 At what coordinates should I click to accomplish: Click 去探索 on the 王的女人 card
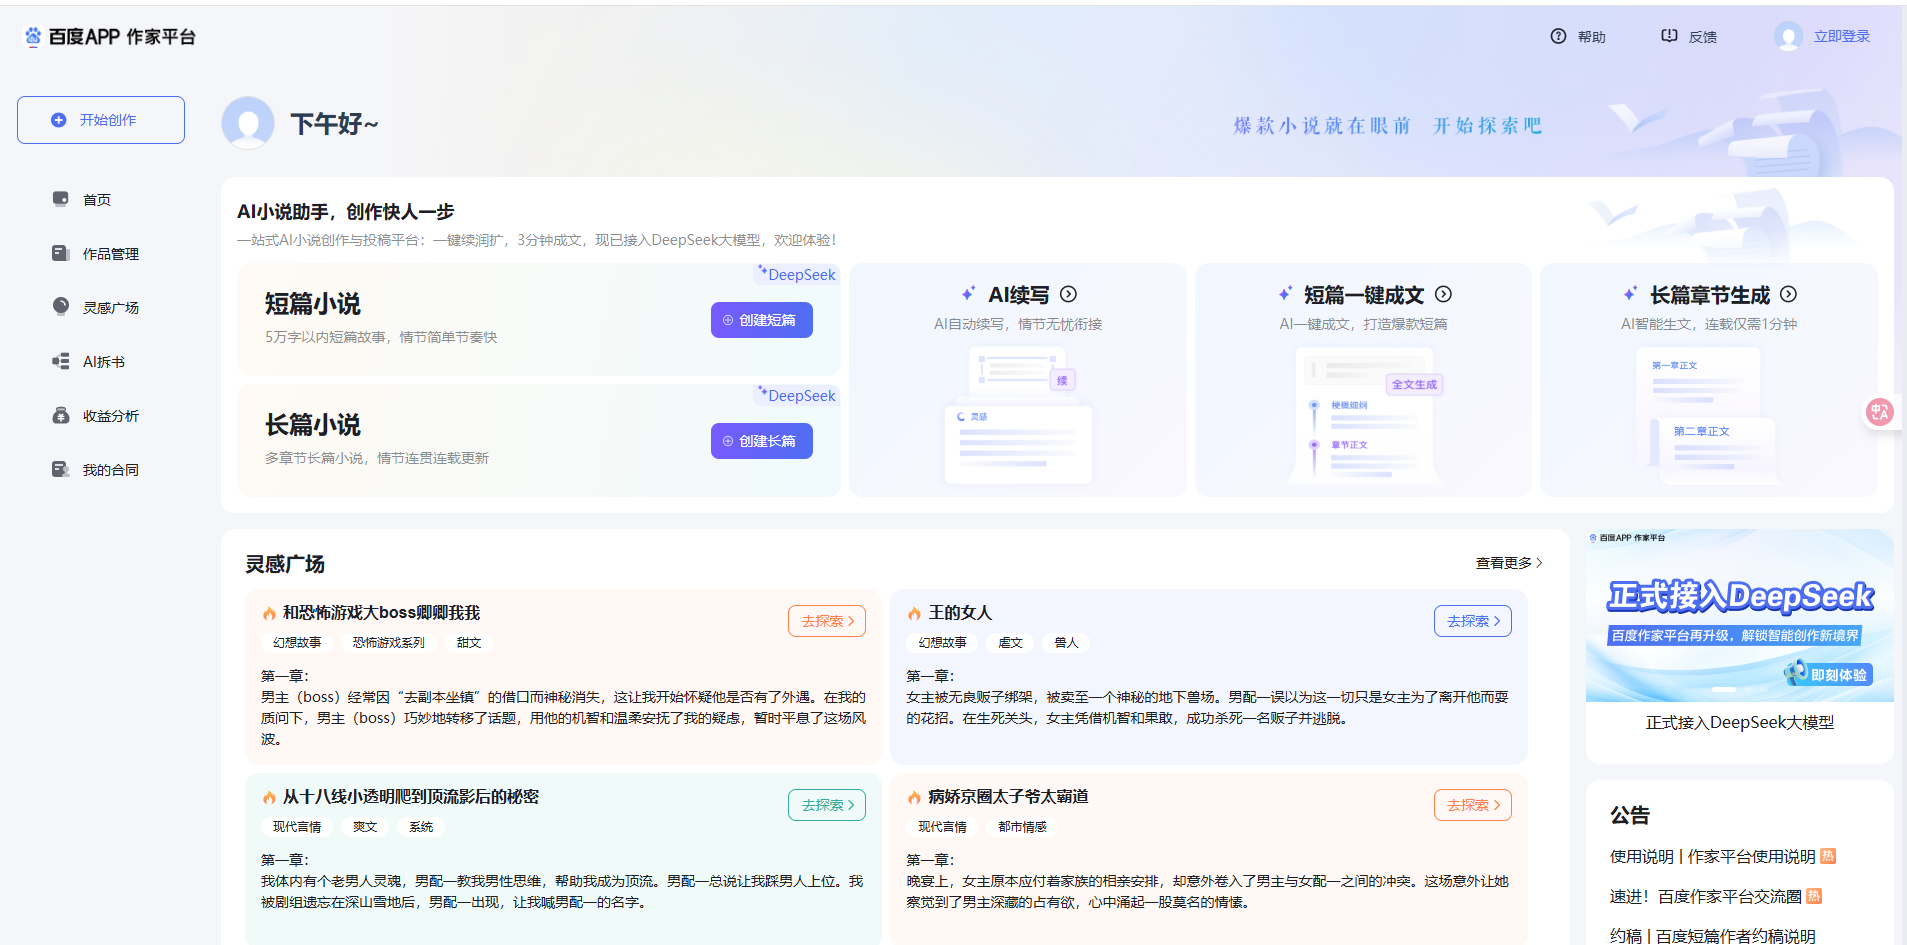tap(1473, 621)
